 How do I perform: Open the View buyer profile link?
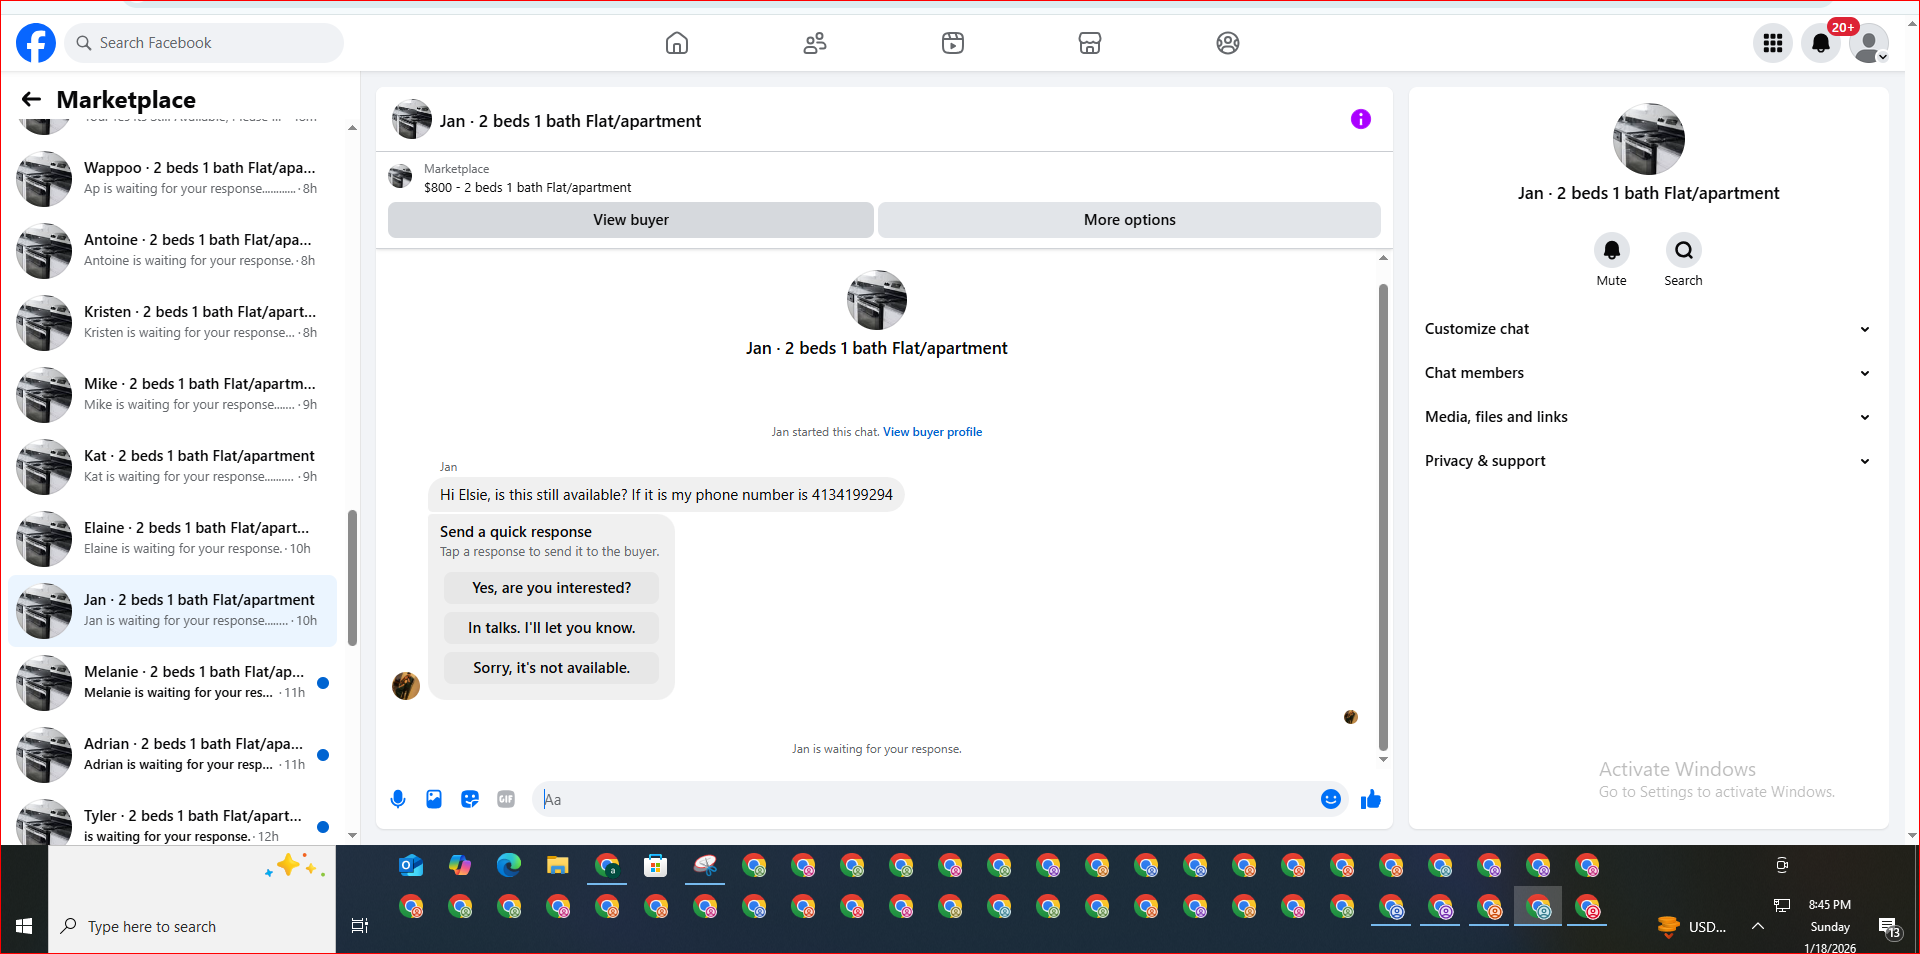point(932,432)
